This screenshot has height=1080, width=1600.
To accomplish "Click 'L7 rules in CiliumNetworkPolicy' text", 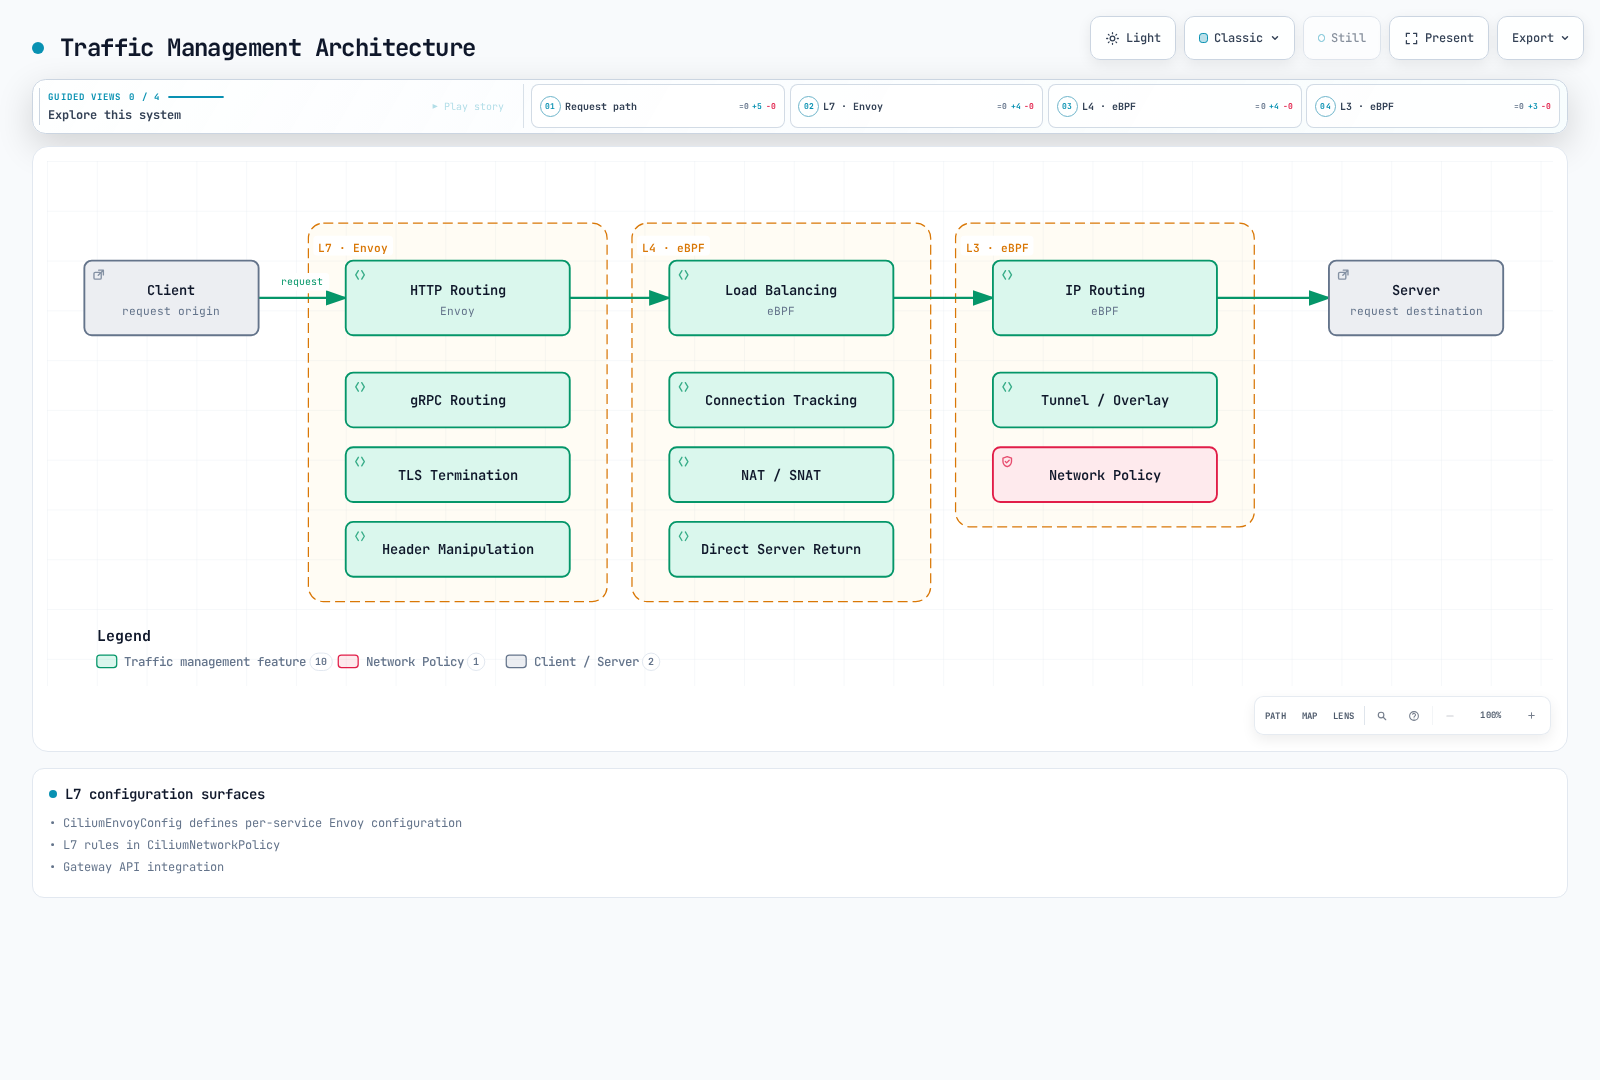I will [171, 845].
